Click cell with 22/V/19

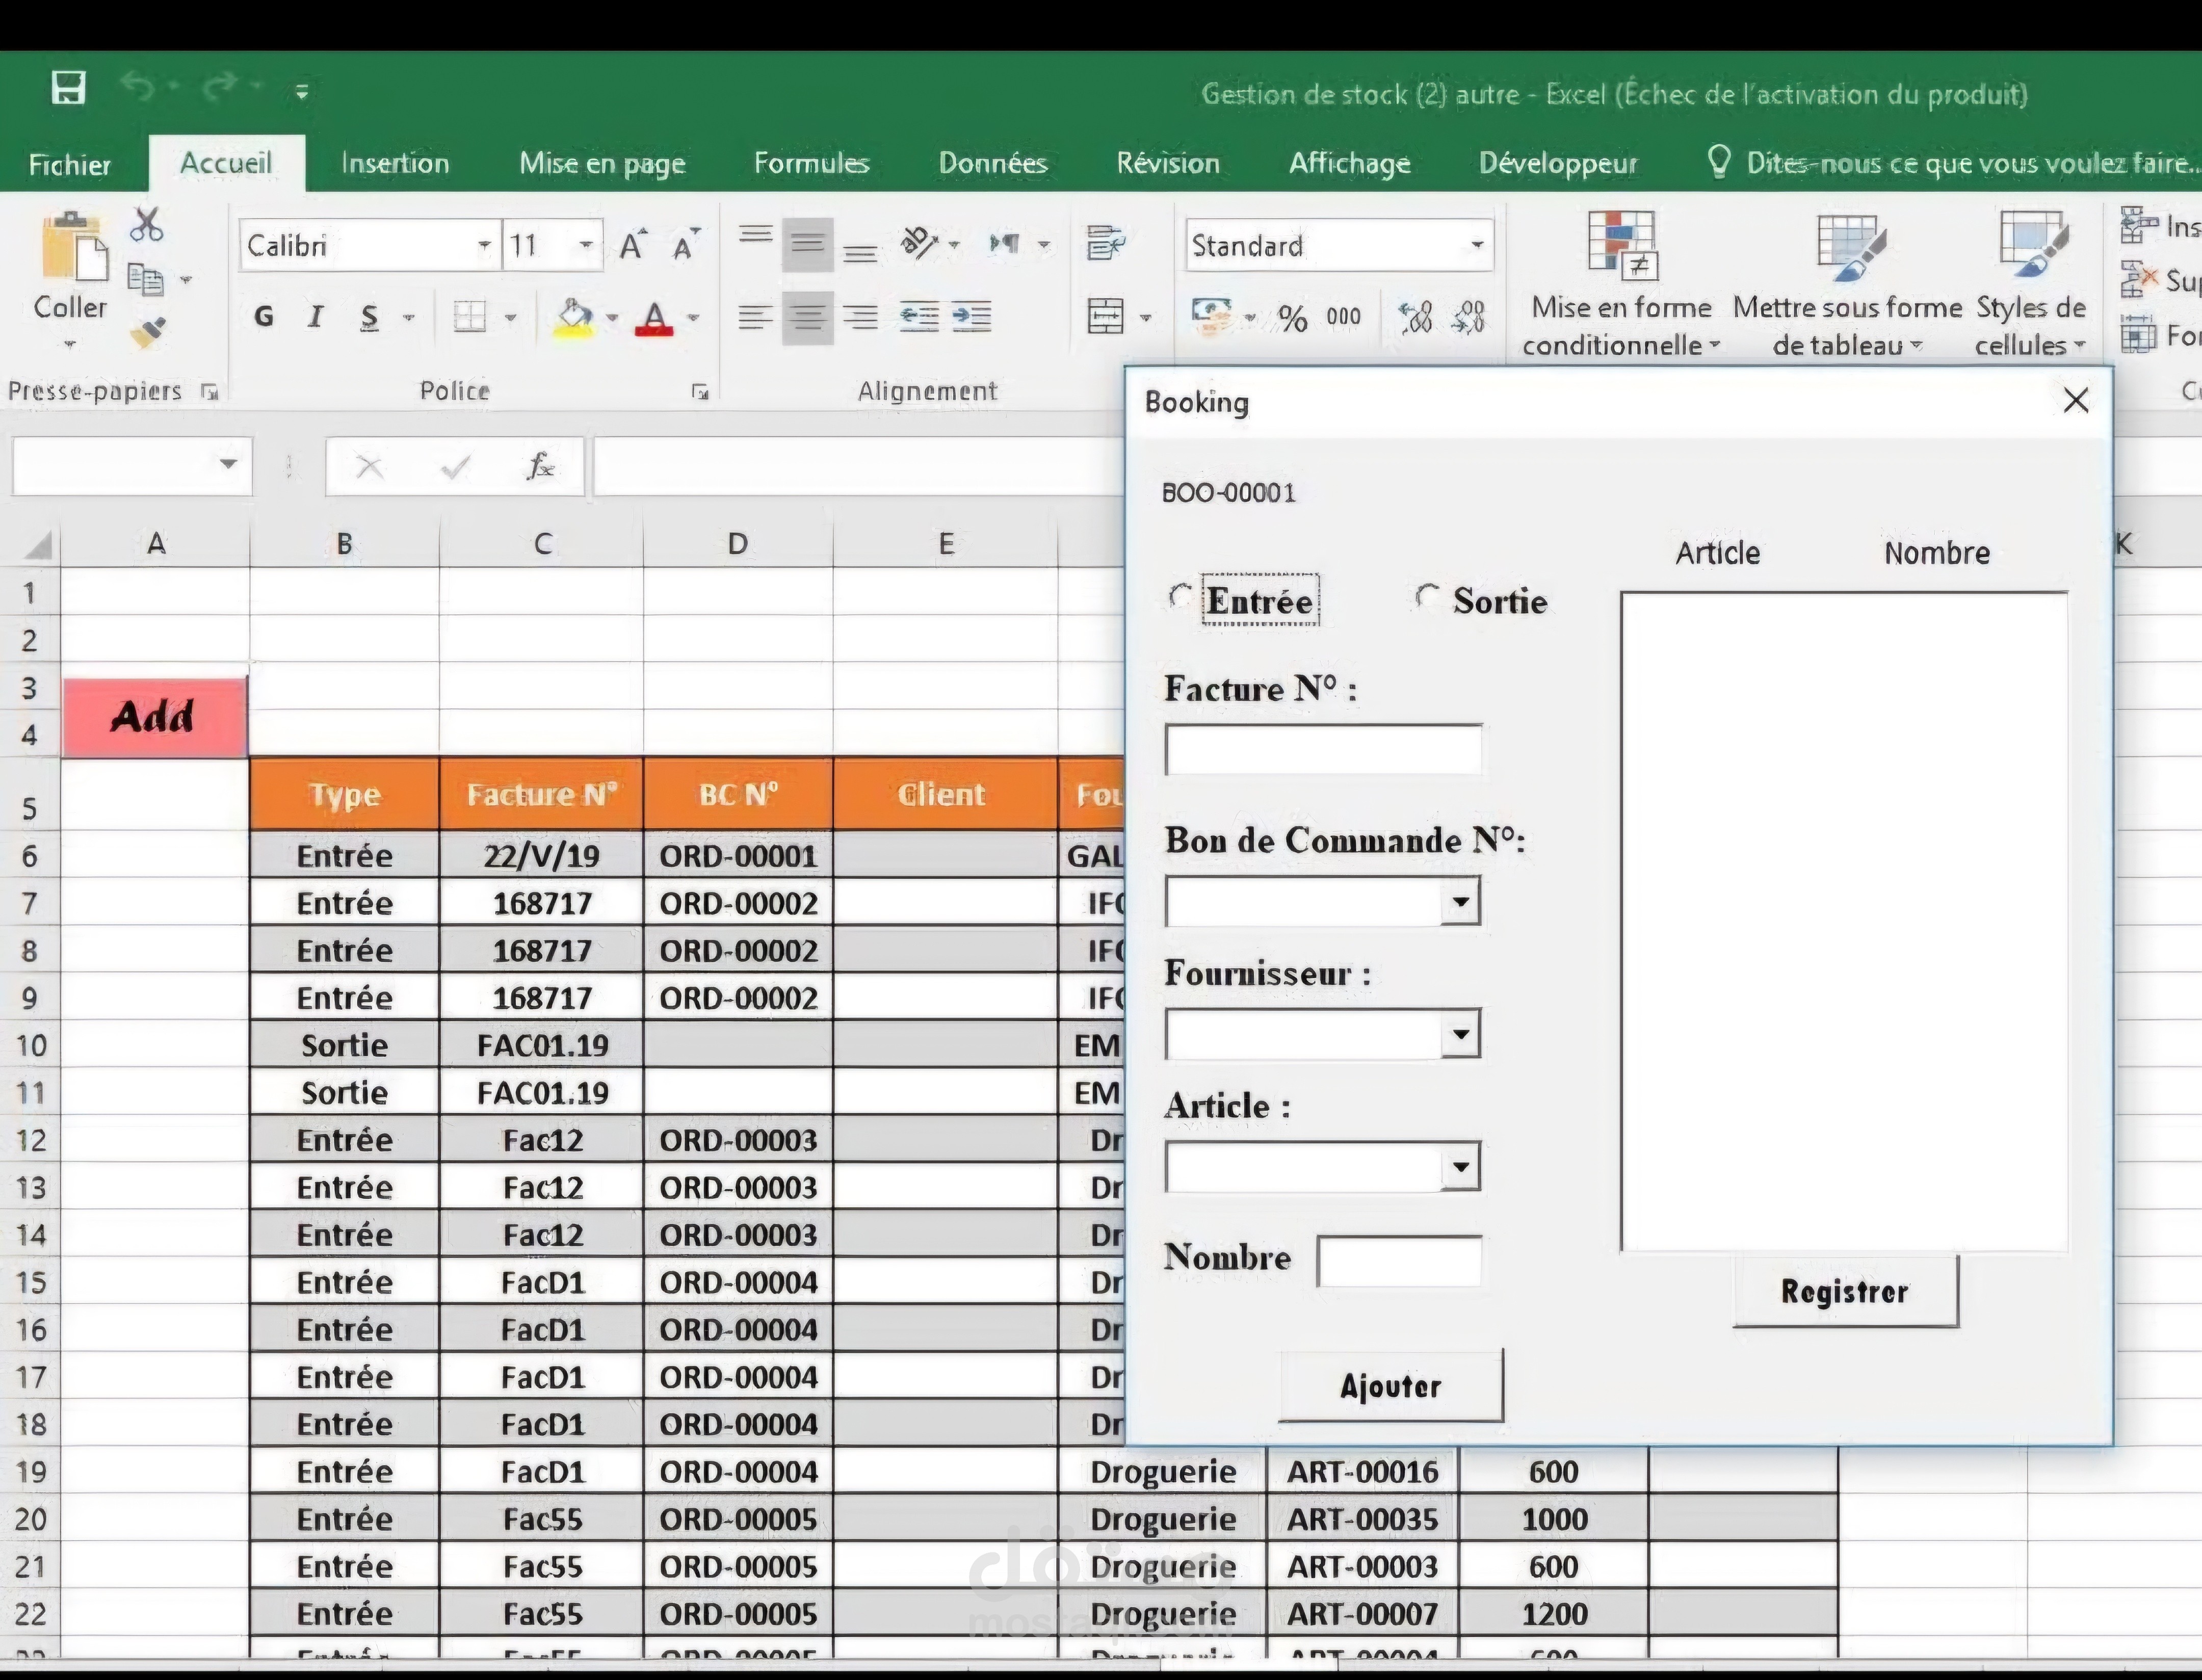pyautogui.click(x=542, y=856)
